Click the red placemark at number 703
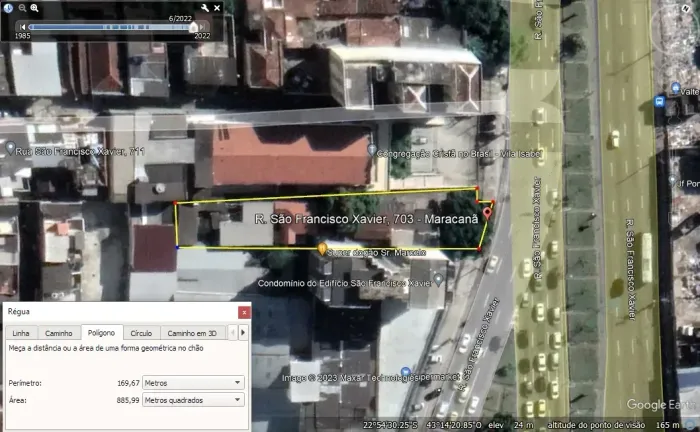Screen dimensions: 700x432 [x=488, y=213]
